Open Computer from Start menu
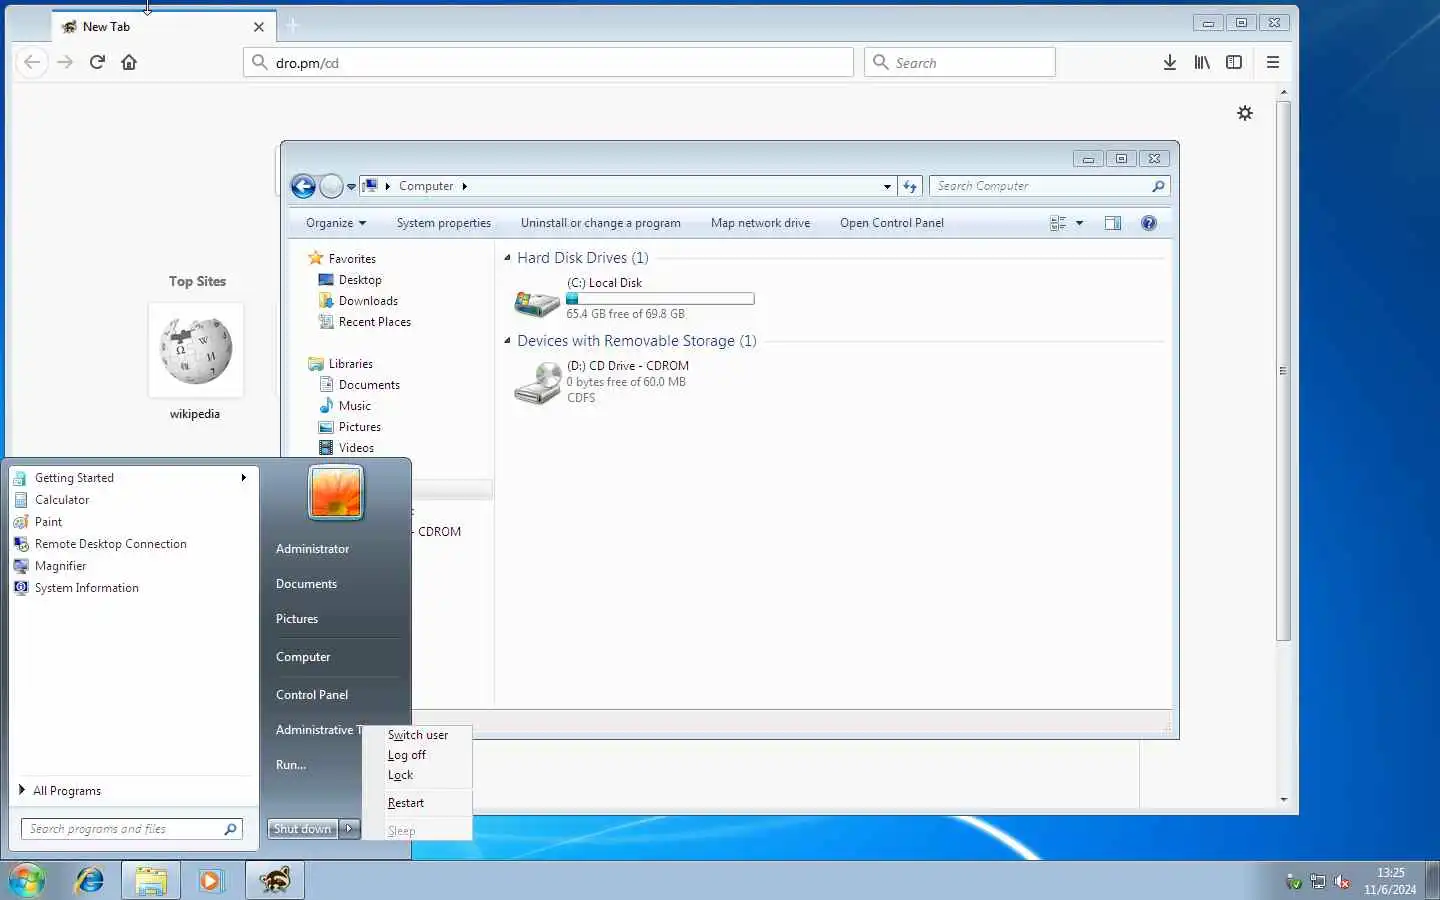The height and width of the screenshot is (900, 1440). 303,657
